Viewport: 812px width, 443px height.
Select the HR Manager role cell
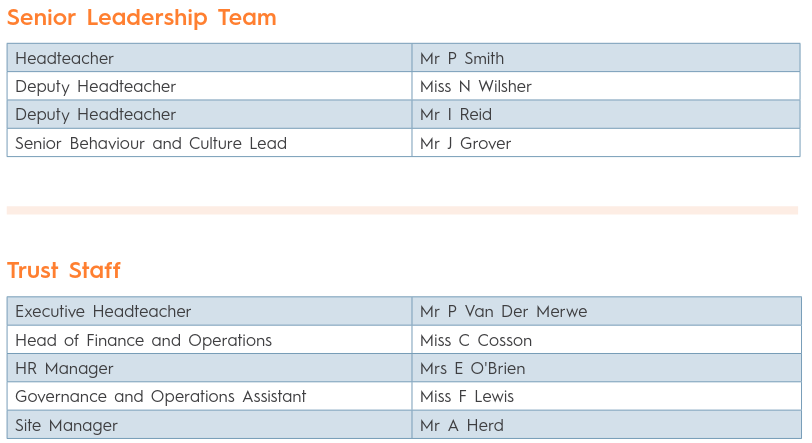tap(65, 368)
